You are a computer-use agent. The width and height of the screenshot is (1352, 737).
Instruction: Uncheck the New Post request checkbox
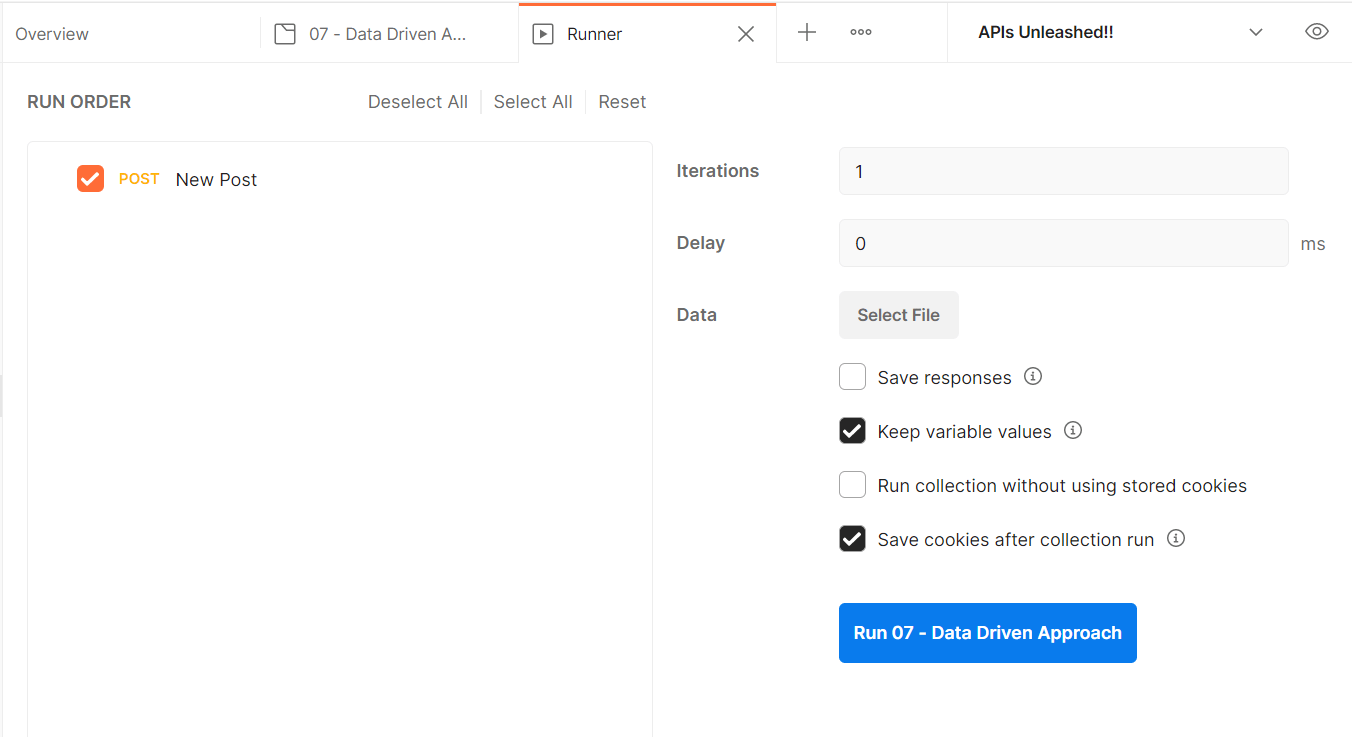click(90, 179)
